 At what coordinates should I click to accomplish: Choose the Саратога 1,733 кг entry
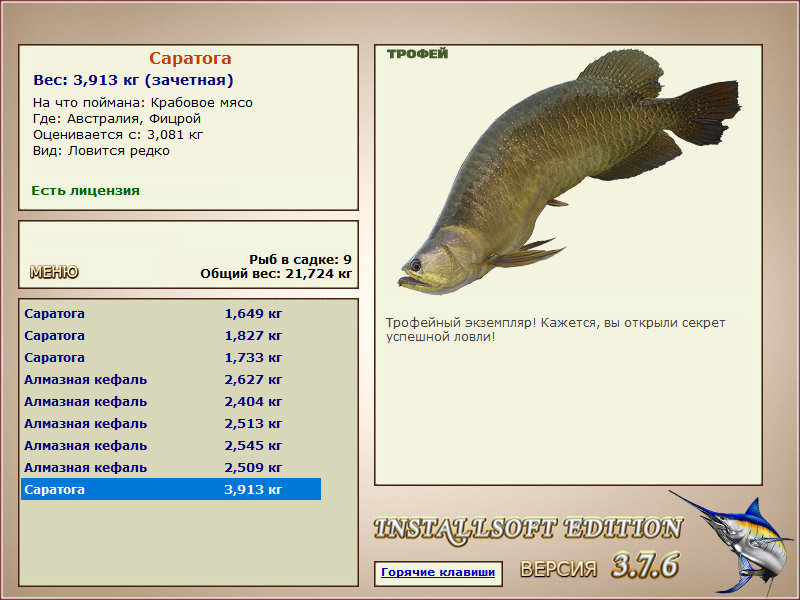[171, 358]
